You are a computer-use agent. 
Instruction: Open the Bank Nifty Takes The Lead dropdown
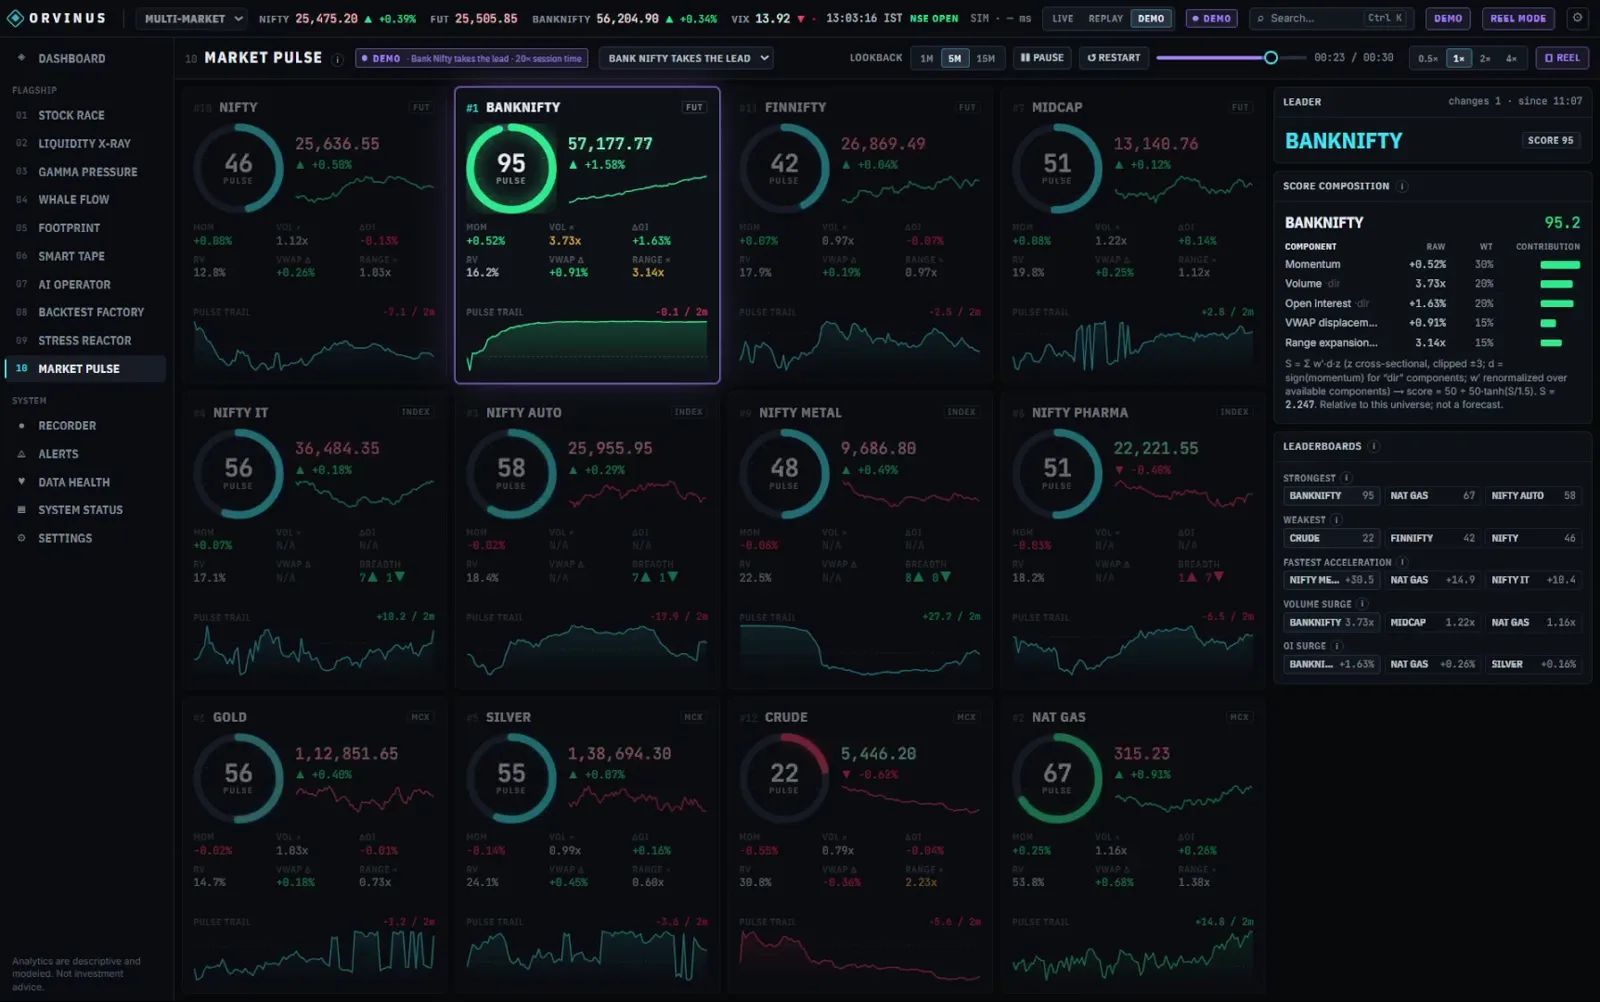point(688,58)
